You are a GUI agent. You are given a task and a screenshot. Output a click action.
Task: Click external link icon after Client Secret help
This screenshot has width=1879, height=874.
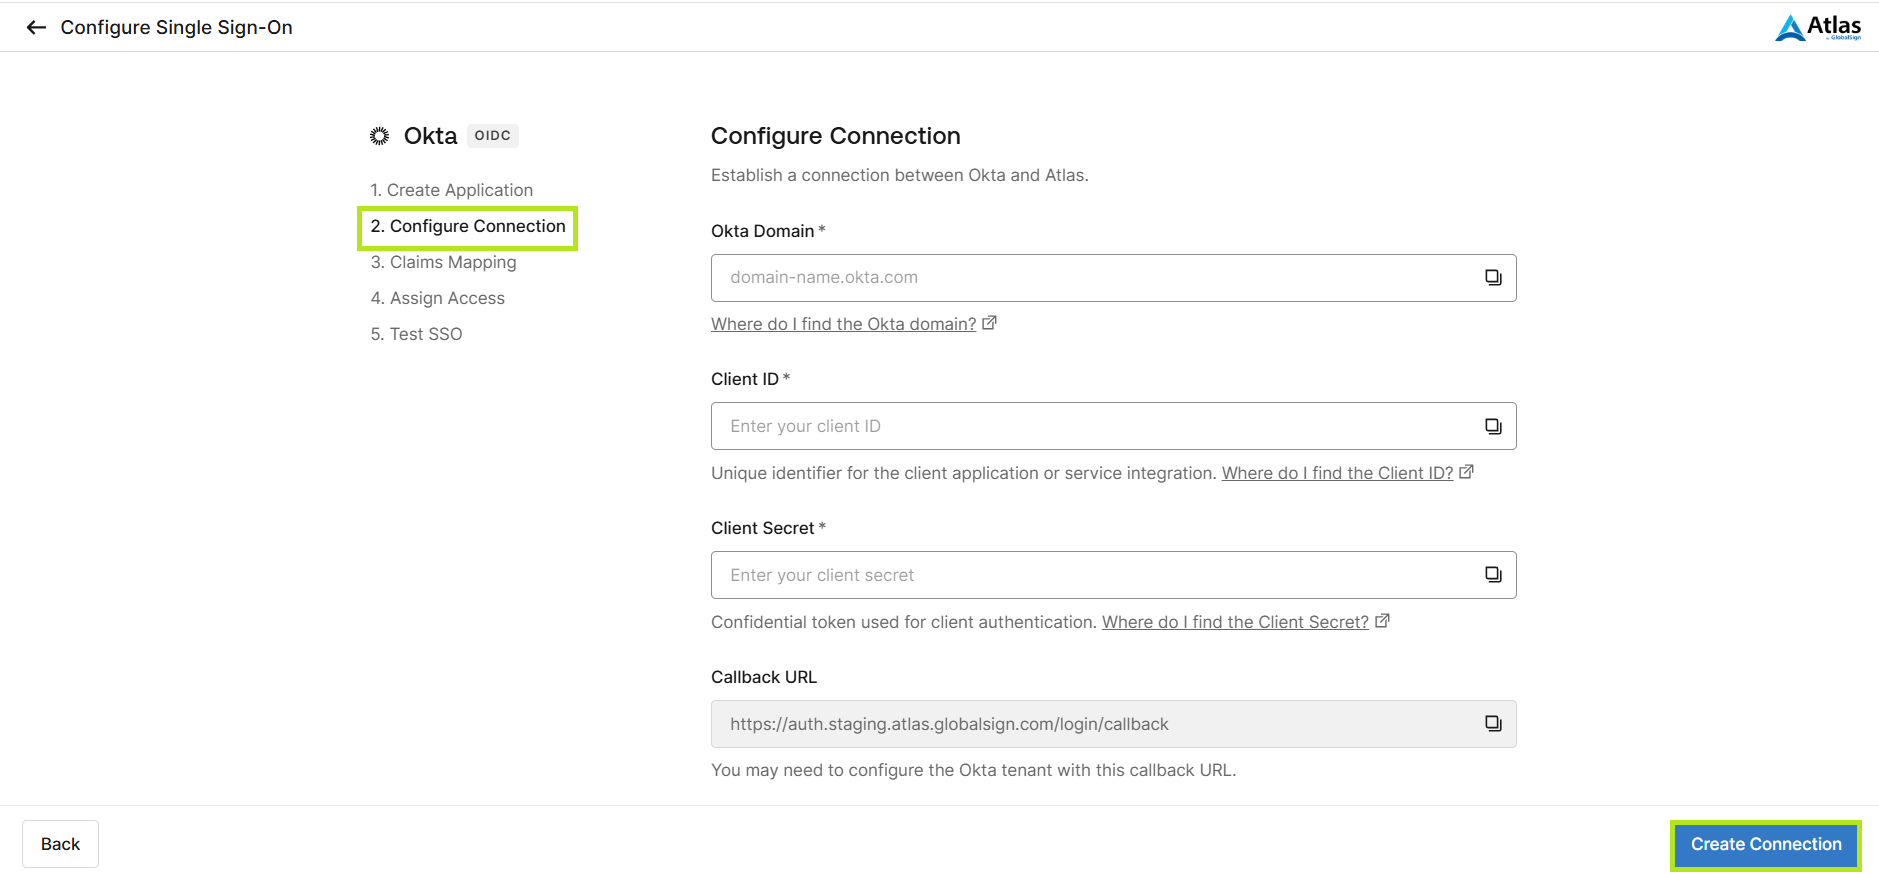1382,621
